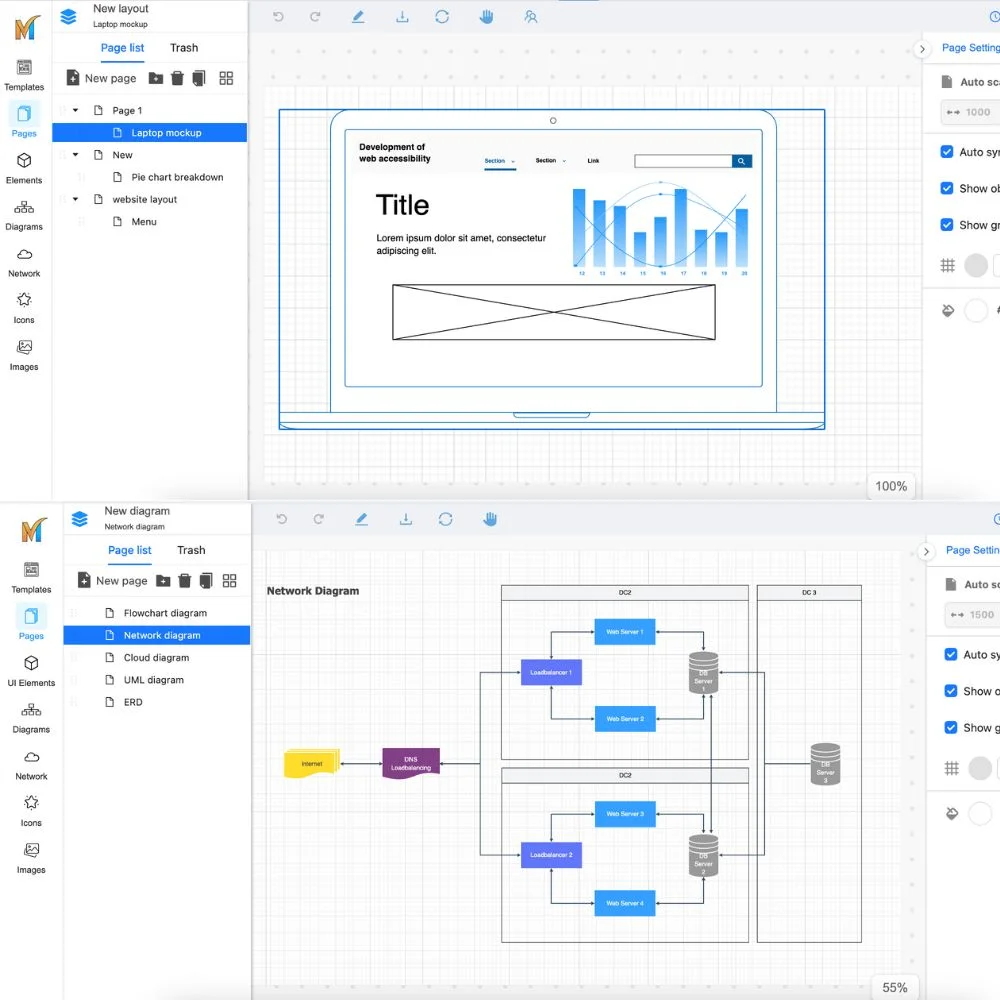Toggle Auto sync checkbox in bottom window
The height and width of the screenshot is (1000, 1000).
(x=951, y=654)
